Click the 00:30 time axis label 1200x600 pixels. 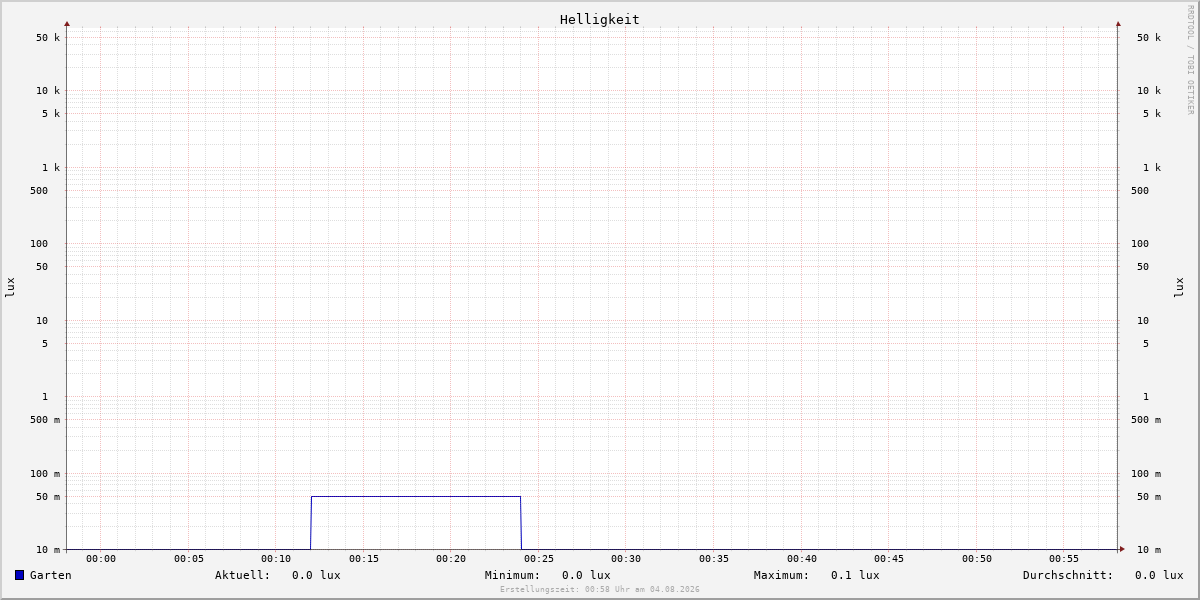626,559
